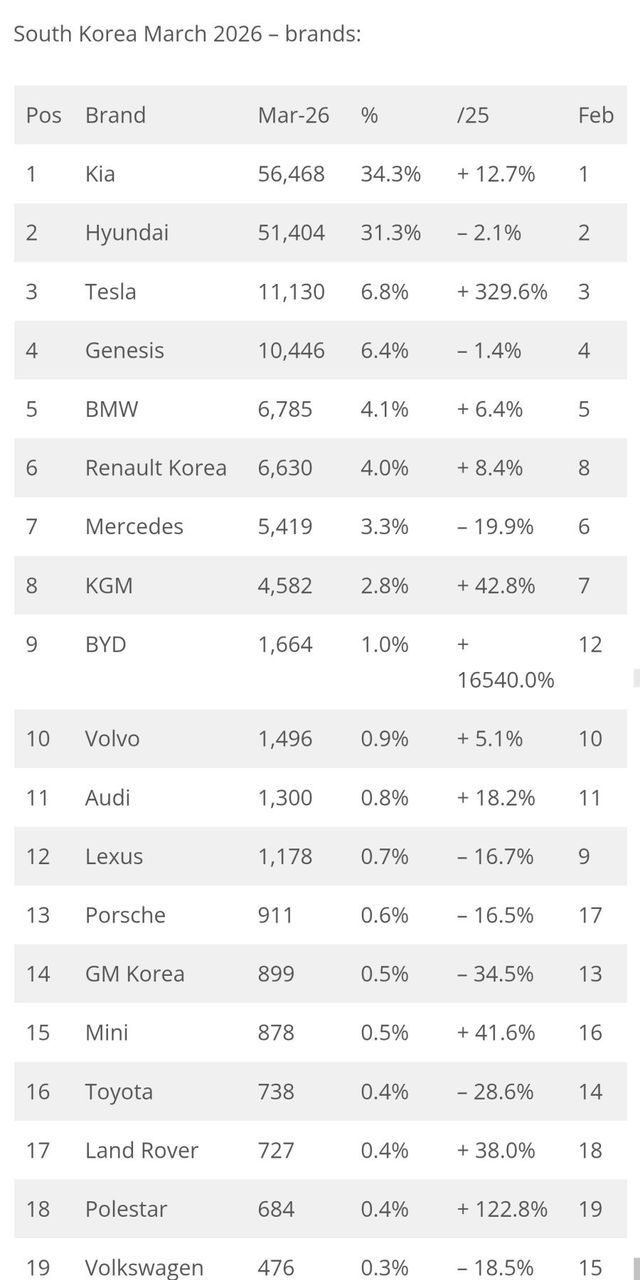This screenshot has height=1280, width=640.
Task: Click the Porsche brand cell
Action: pos(125,915)
